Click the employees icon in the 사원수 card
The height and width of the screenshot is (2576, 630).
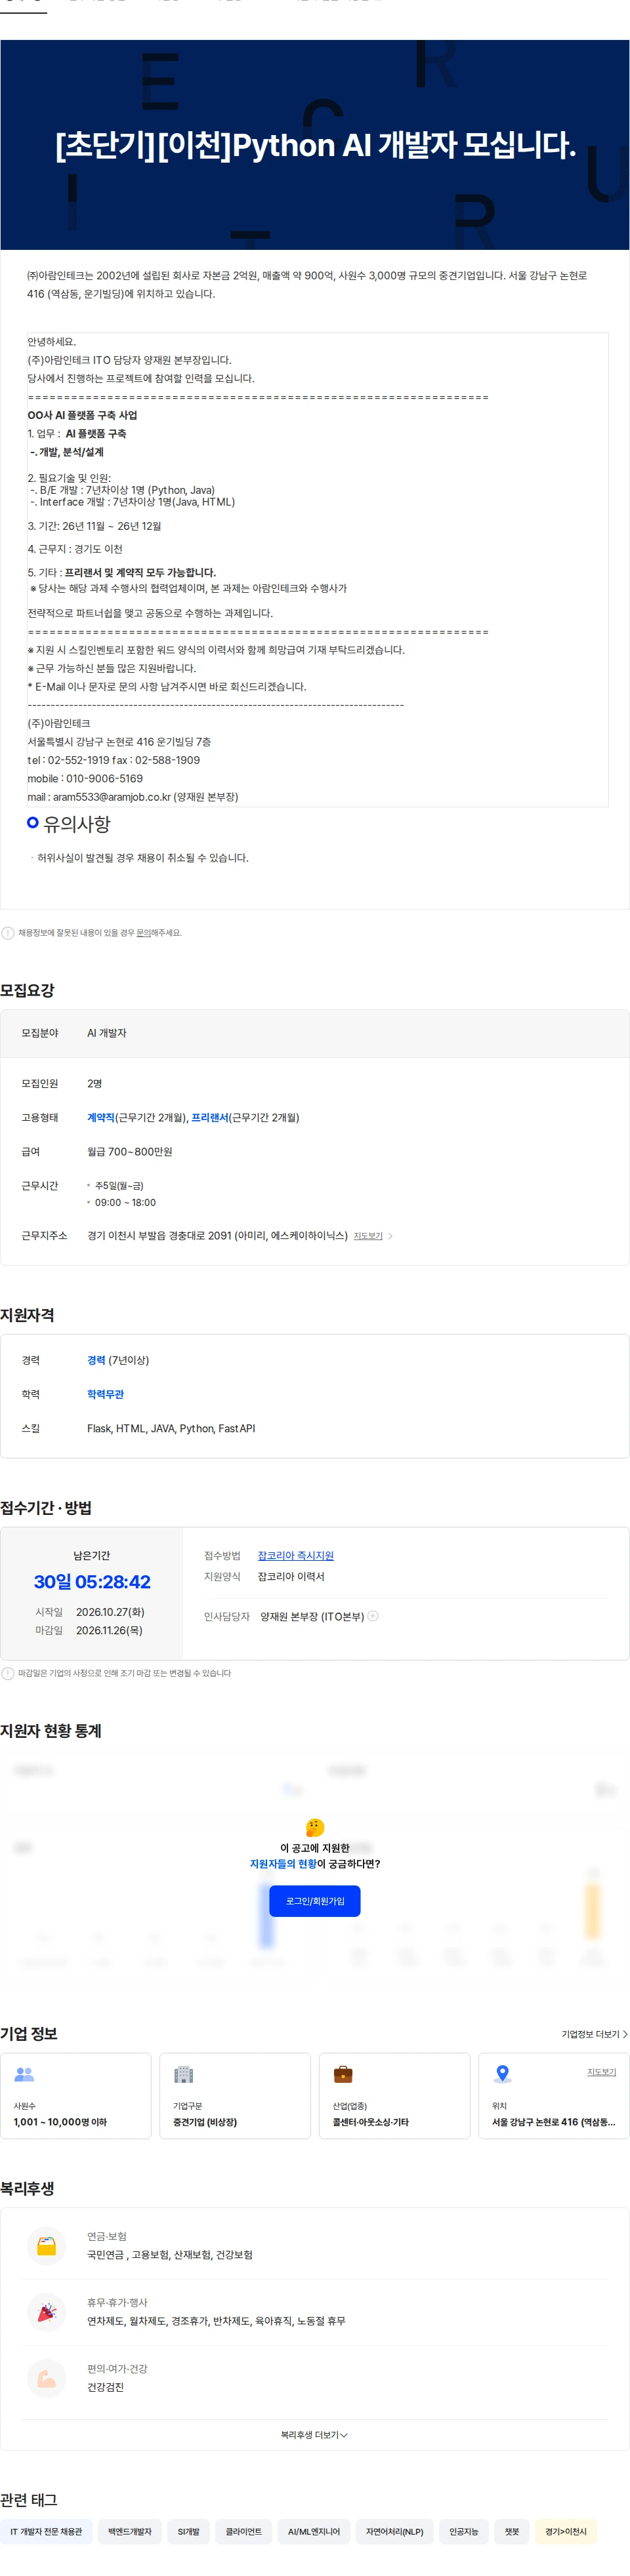[24, 2074]
